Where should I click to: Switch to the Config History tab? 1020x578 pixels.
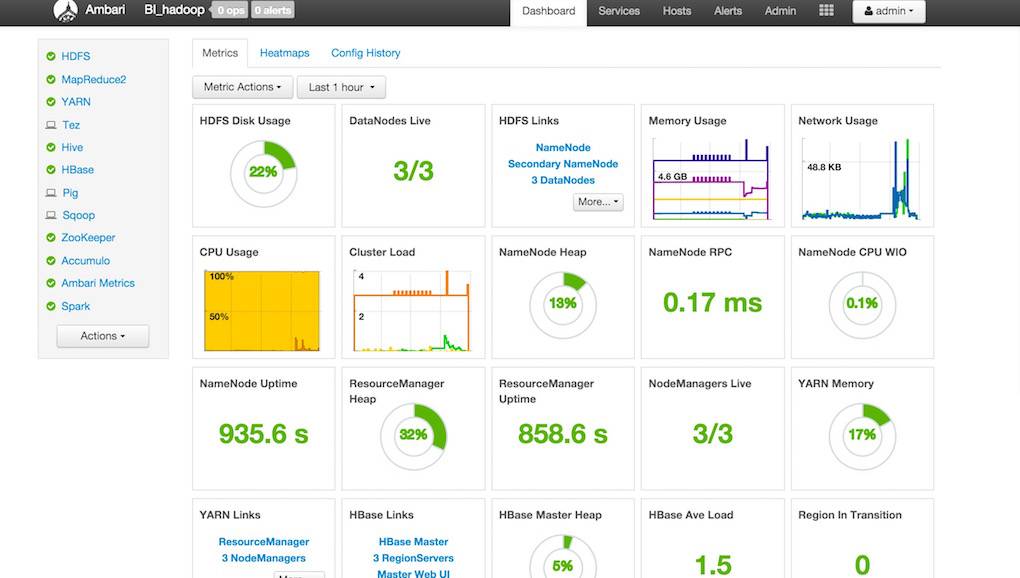coord(366,53)
